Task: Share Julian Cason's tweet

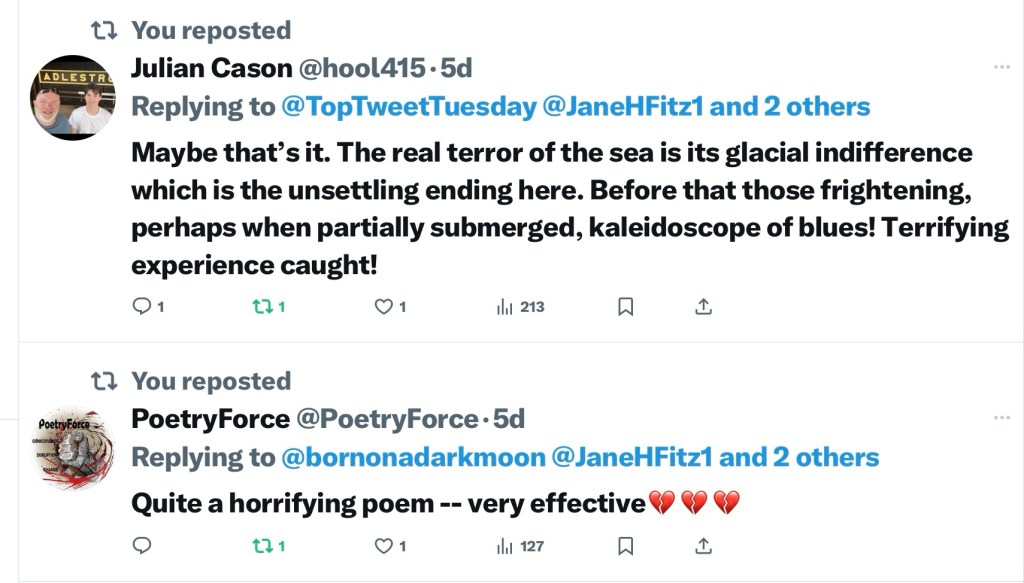Action: click(x=703, y=307)
